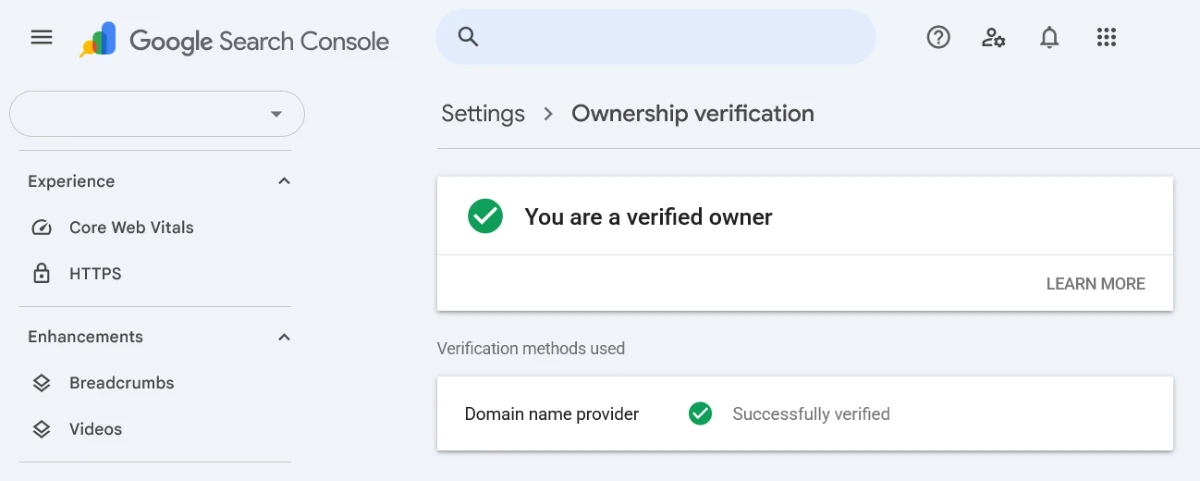Open the hamburger main menu

pyautogui.click(x=41, y=38)
